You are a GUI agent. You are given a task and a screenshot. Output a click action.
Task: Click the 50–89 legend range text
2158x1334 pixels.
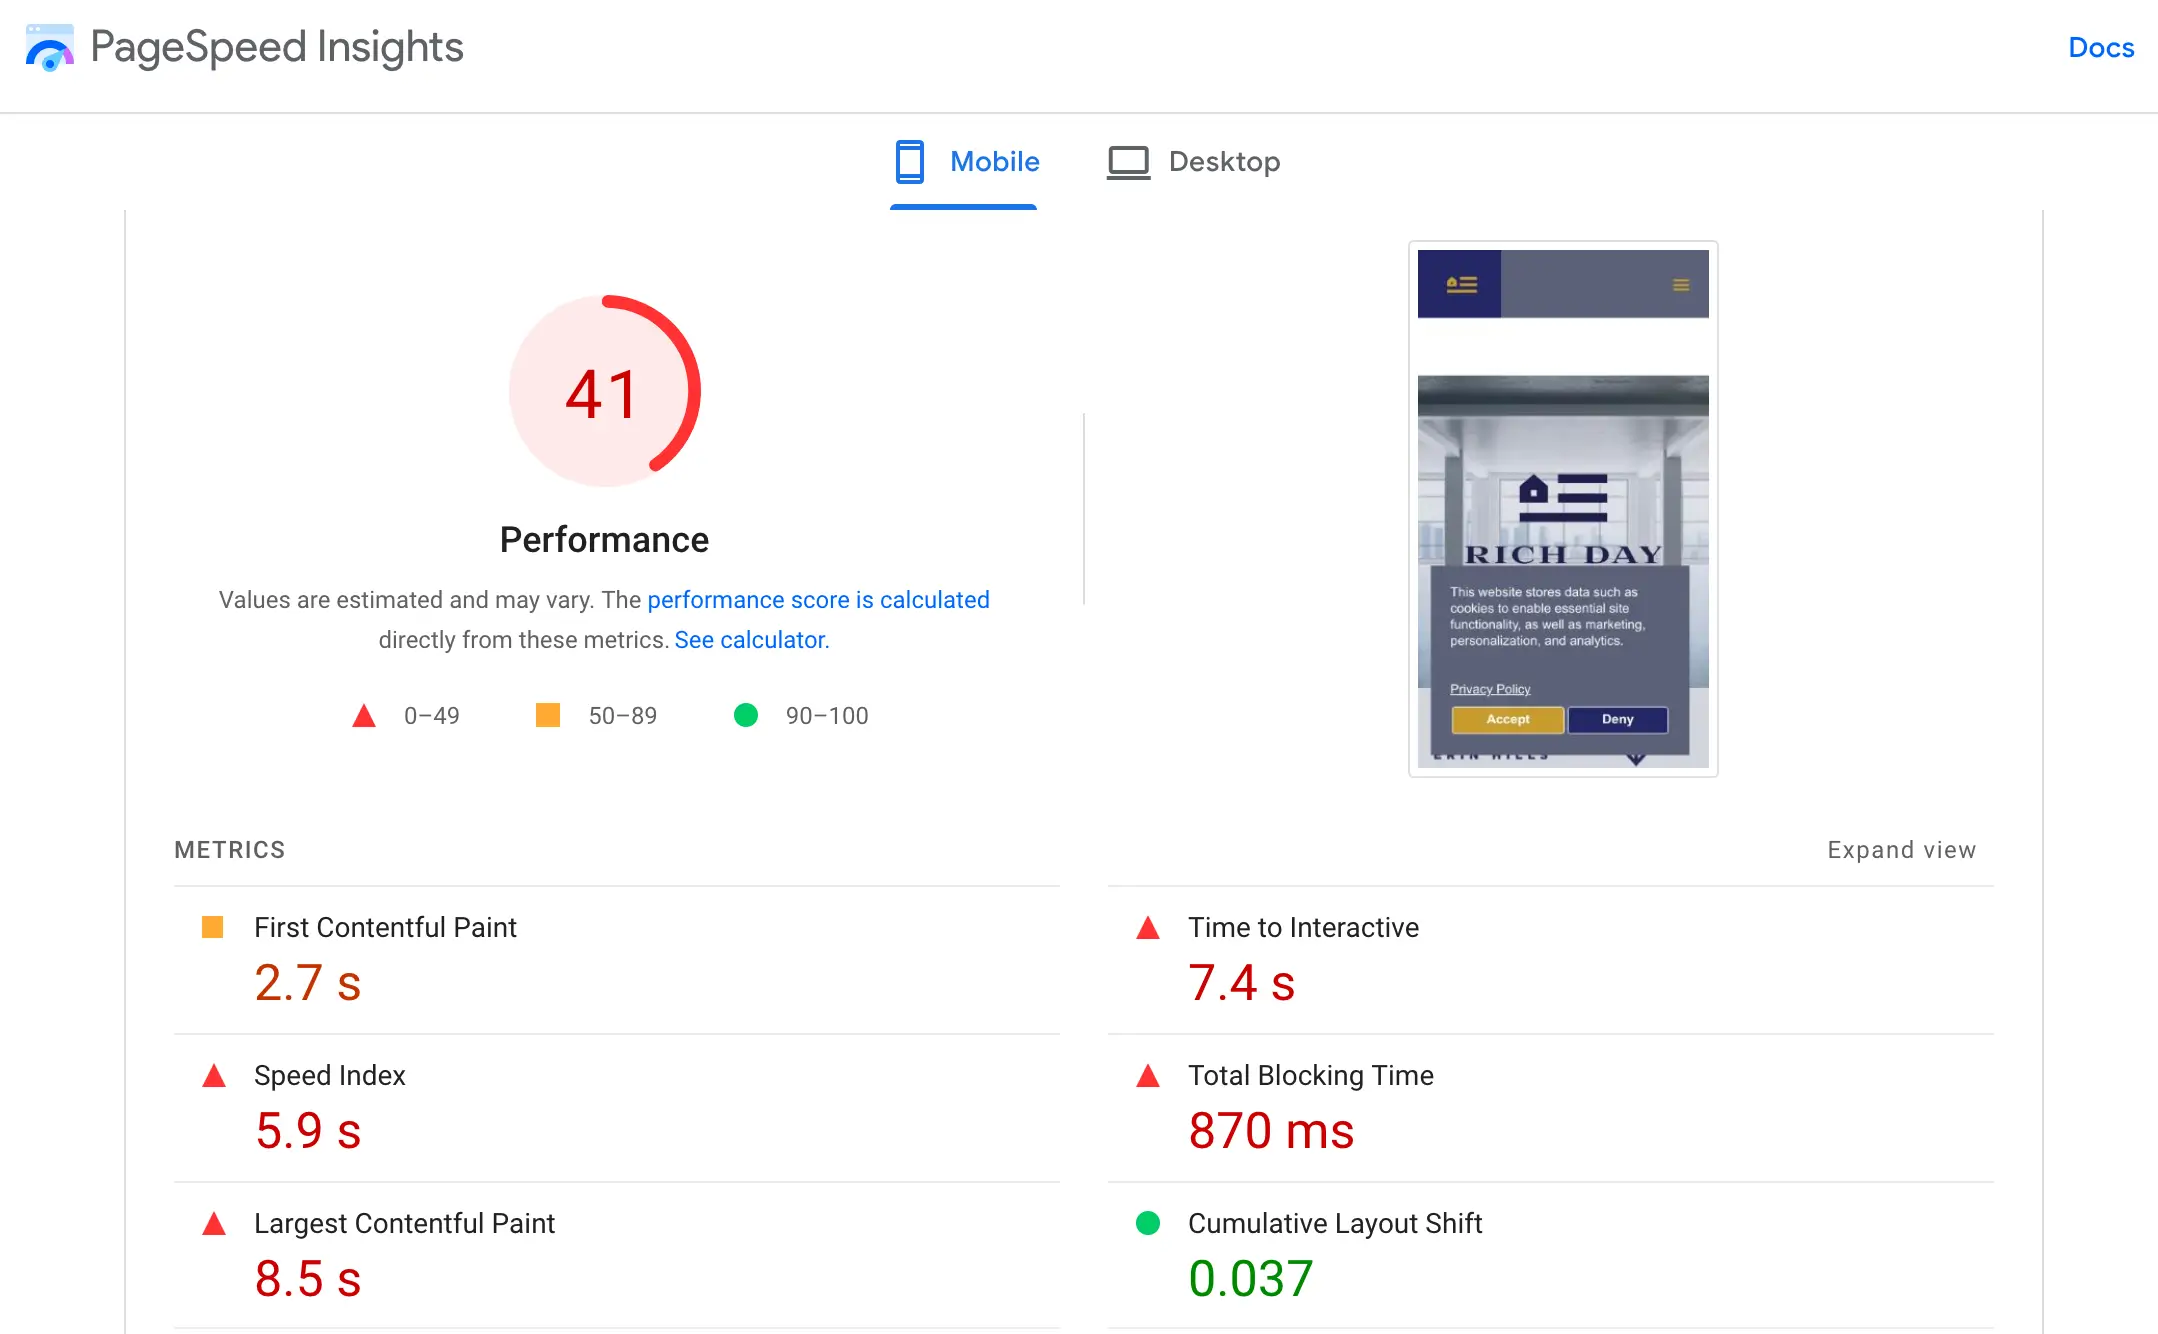pos(623,716)
